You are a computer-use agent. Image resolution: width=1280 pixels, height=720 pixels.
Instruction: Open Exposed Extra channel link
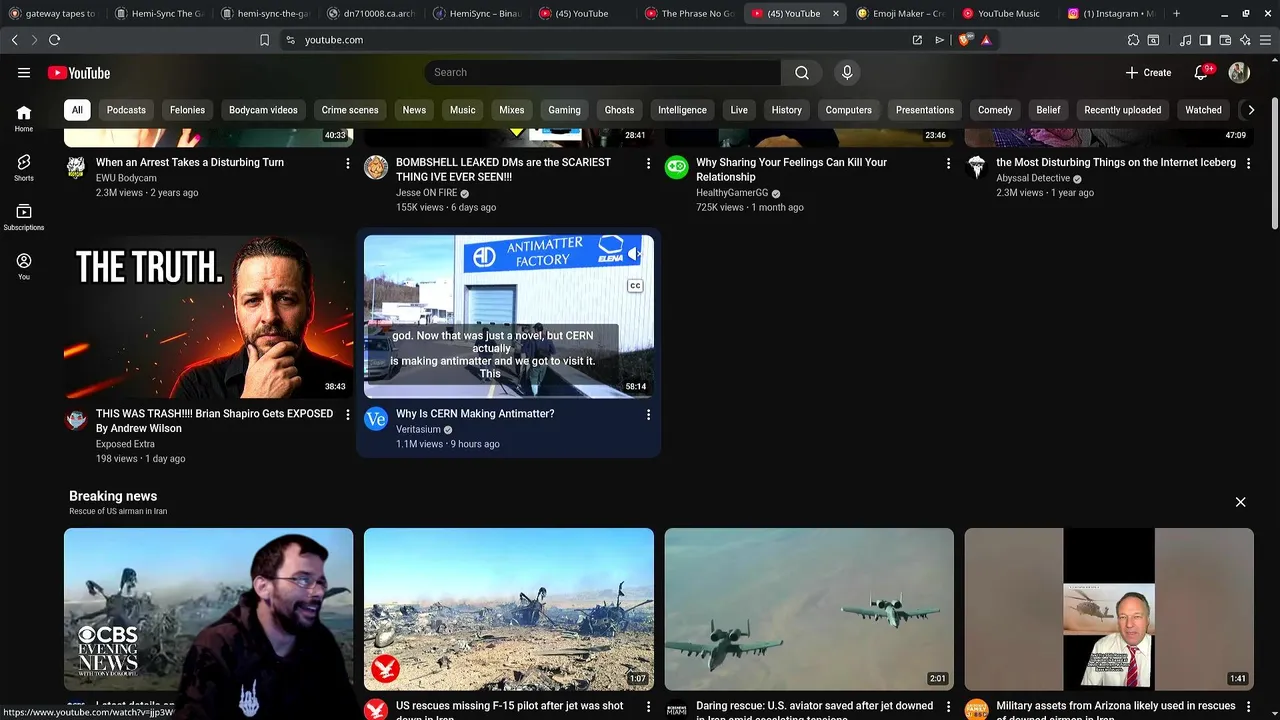(x=125, y=444)
